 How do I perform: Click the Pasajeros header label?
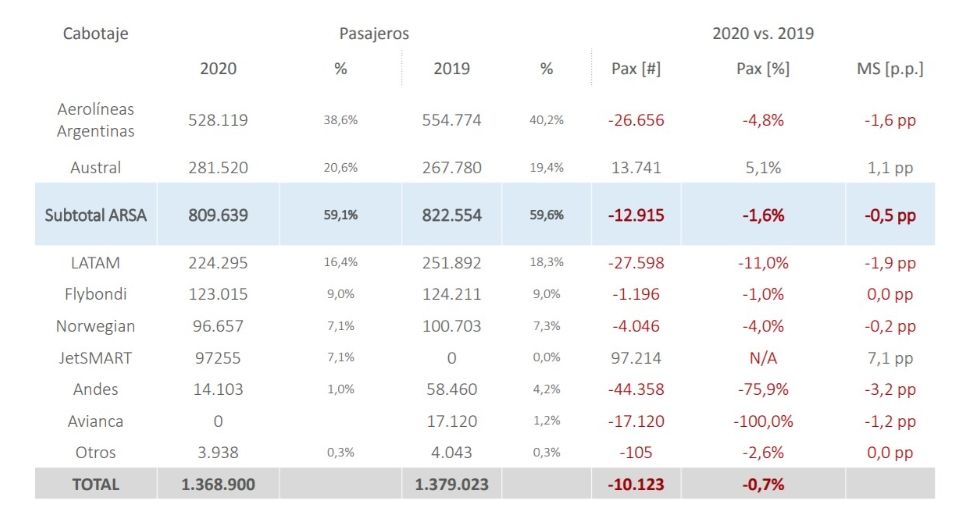(374, 34)
